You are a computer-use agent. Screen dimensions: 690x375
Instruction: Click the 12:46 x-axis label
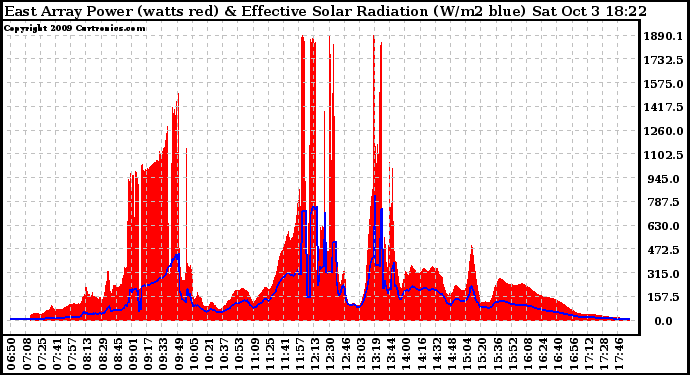[x=346, y=353]
